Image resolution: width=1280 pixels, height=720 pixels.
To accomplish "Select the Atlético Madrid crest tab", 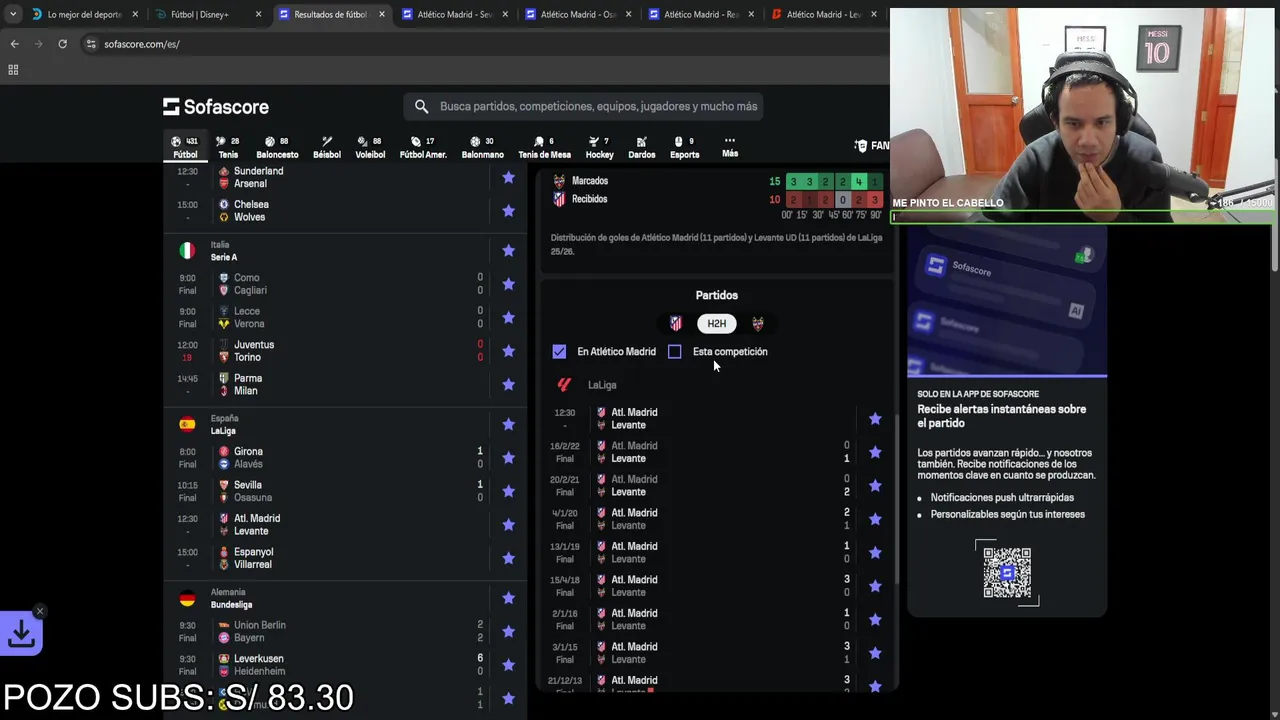I will 676,323.
